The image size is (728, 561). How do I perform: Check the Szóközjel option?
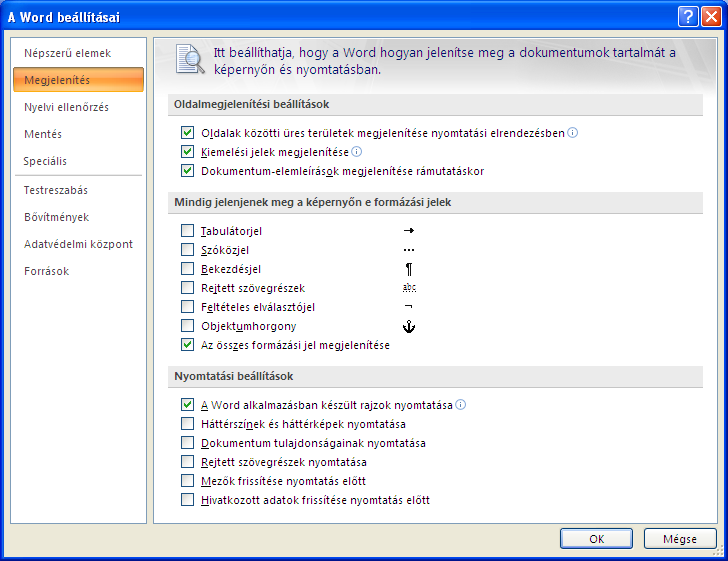click(187, 250)
